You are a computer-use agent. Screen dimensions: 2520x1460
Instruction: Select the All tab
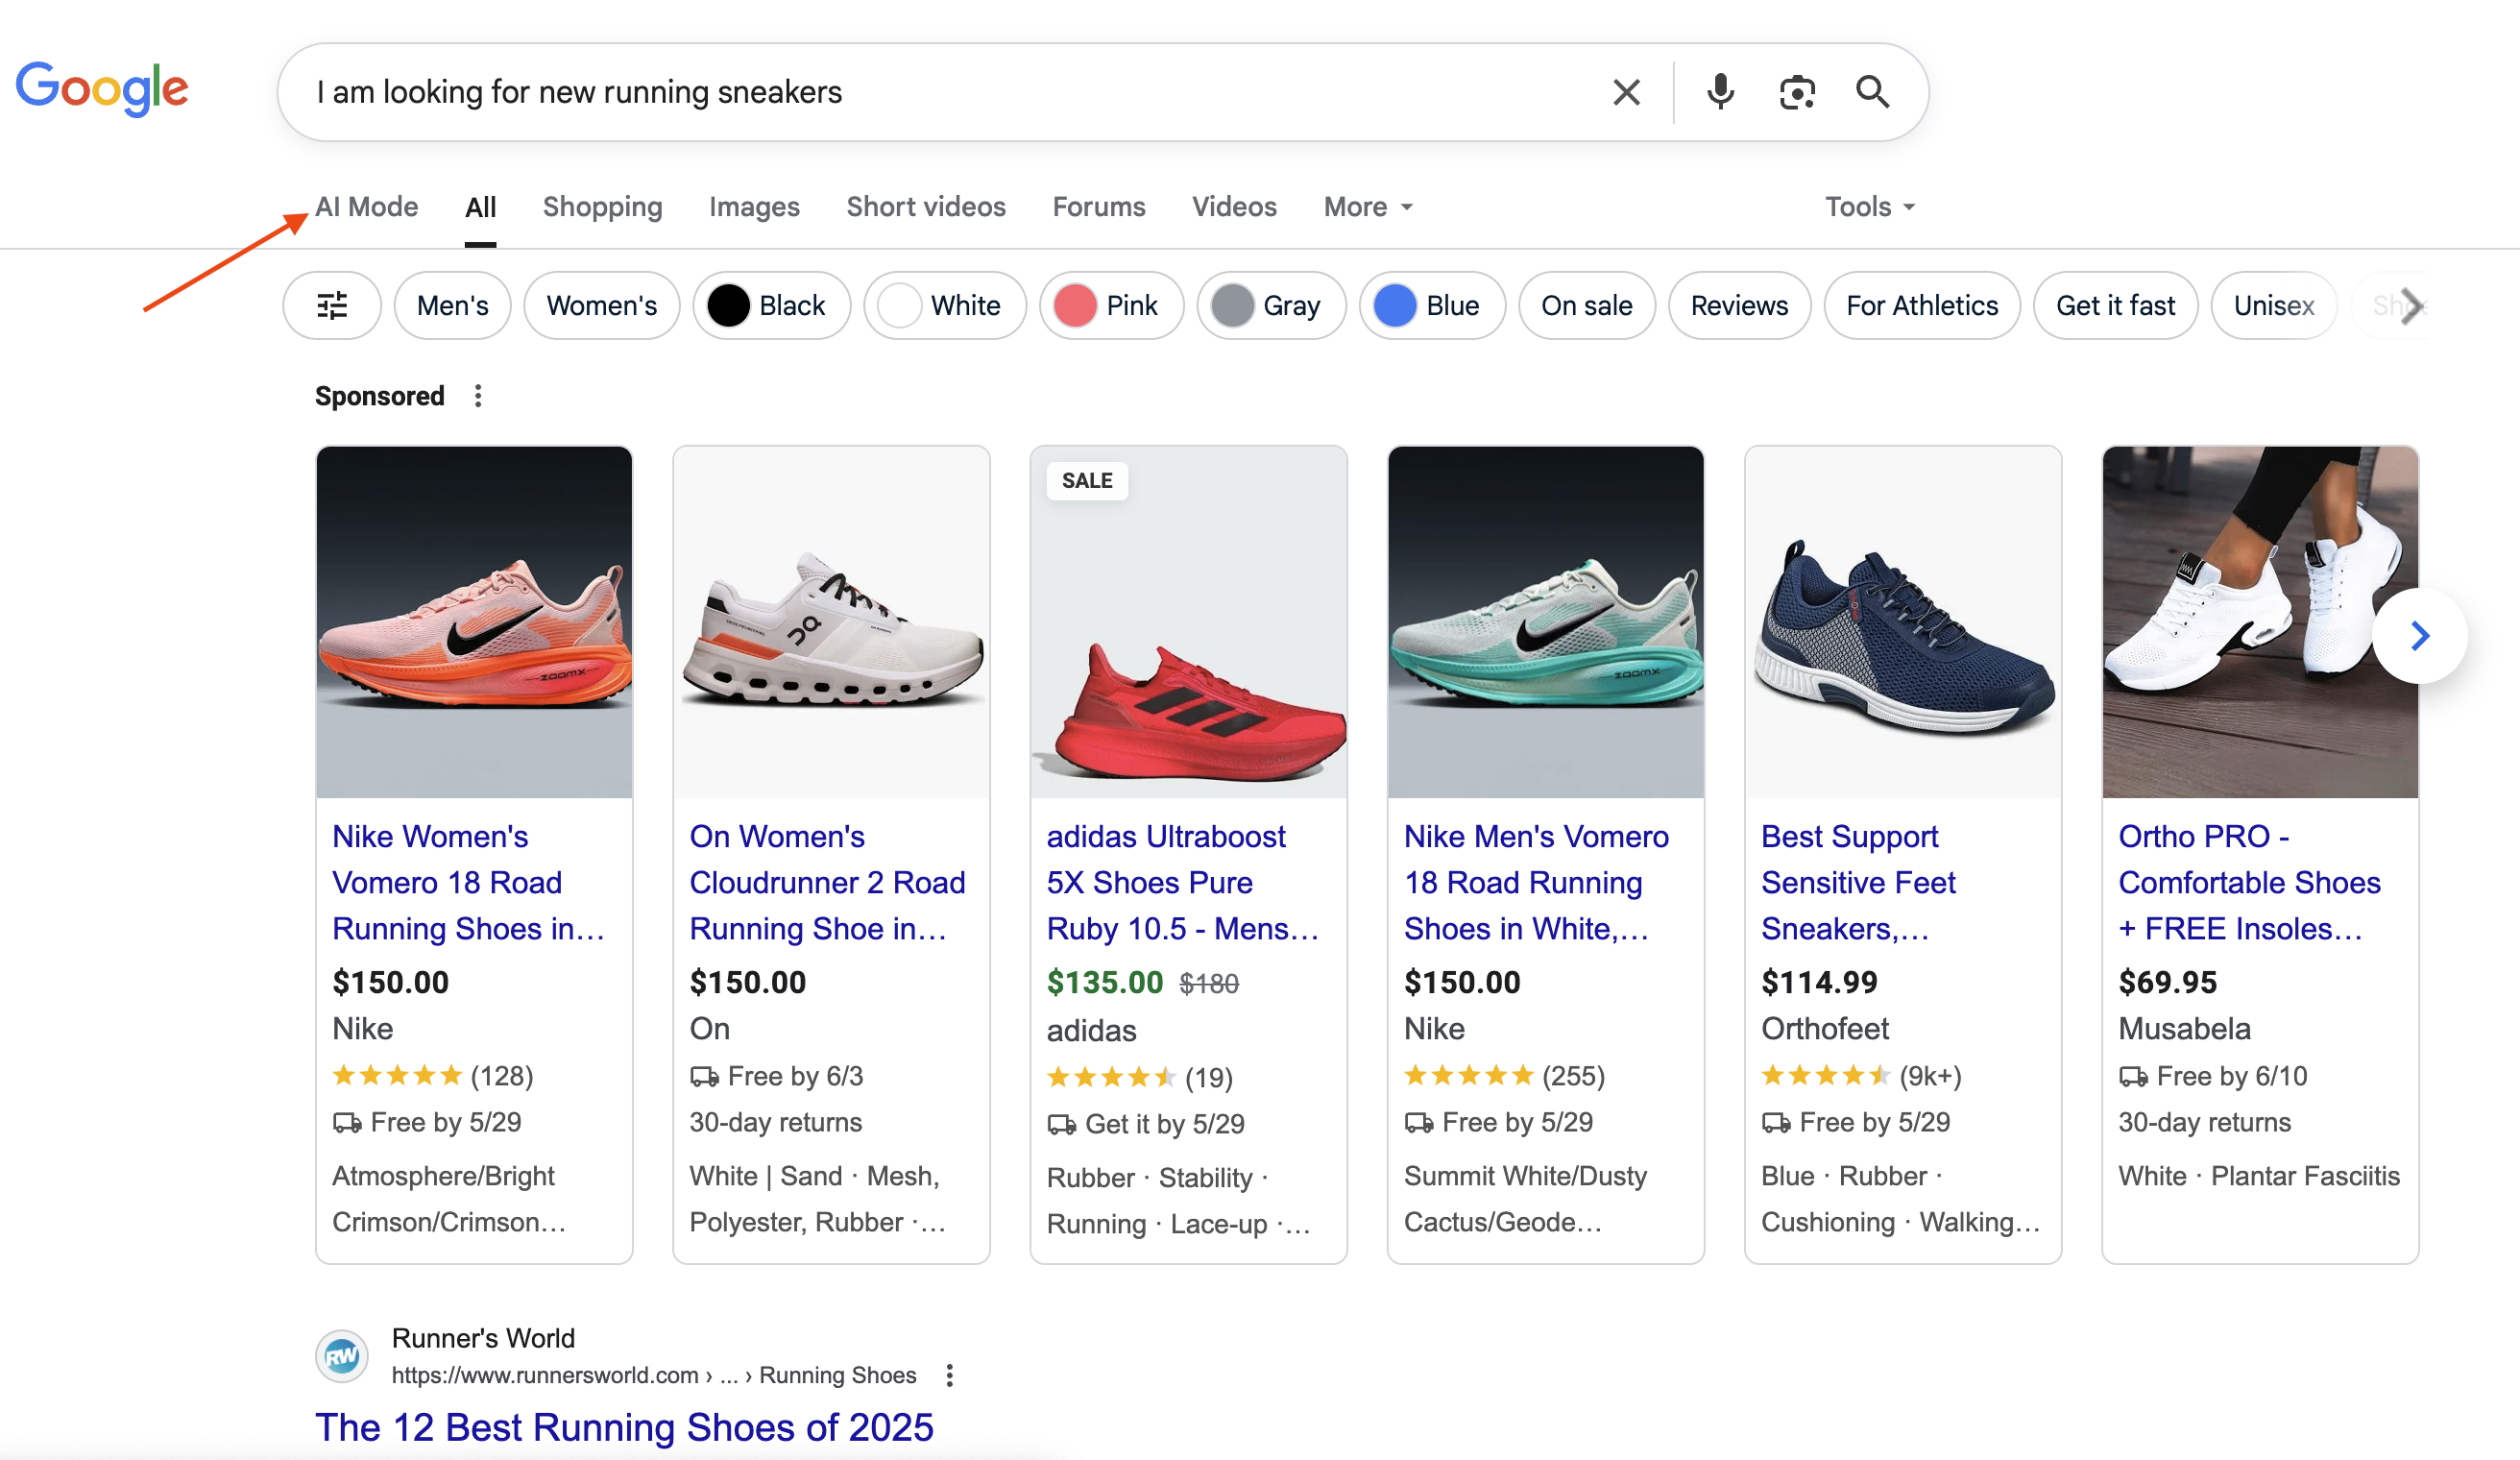click(x=480, y=207)
